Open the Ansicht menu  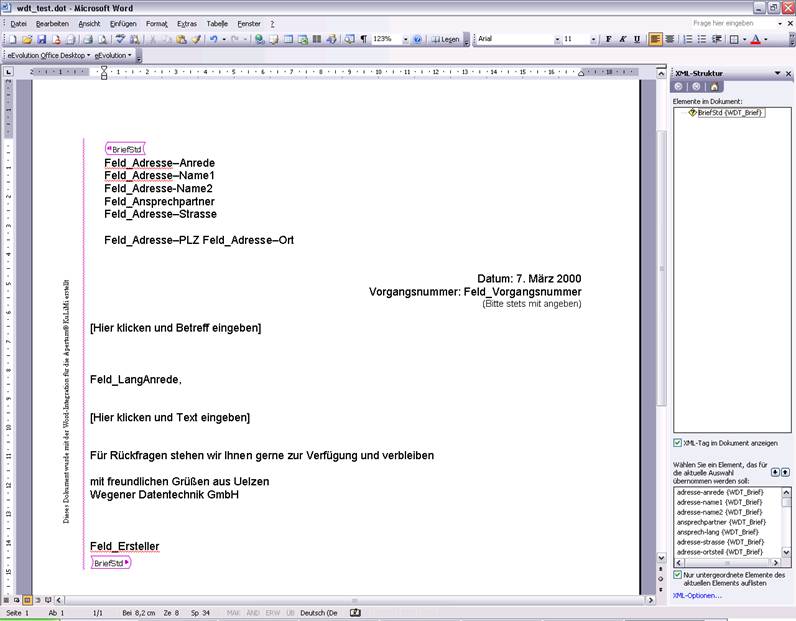tap(89, 24)
